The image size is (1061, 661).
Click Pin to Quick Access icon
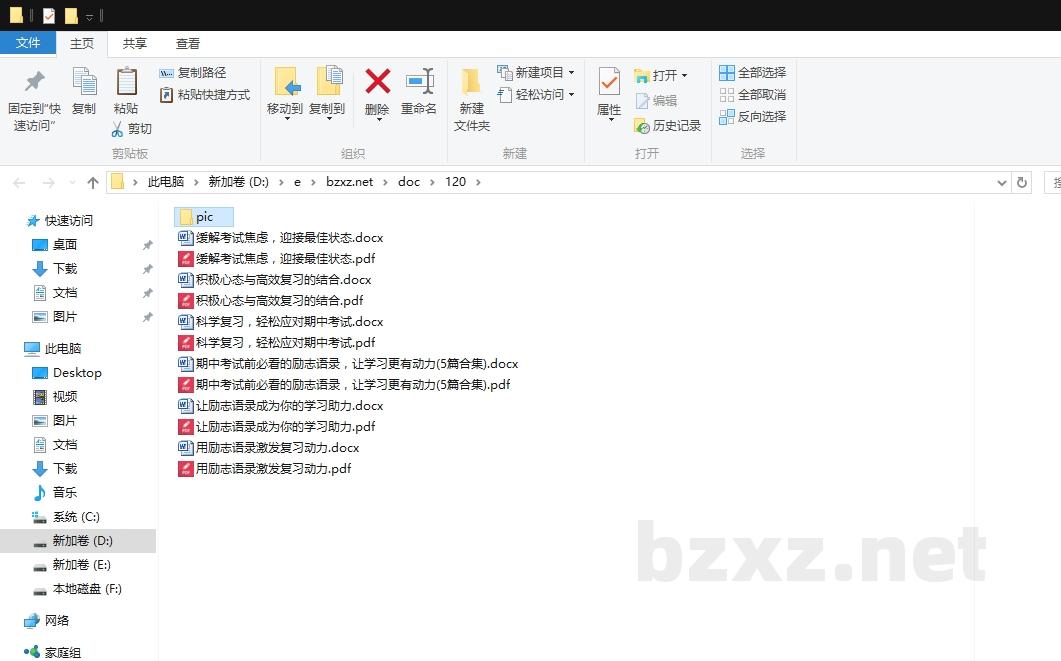[x=34, y=82]
